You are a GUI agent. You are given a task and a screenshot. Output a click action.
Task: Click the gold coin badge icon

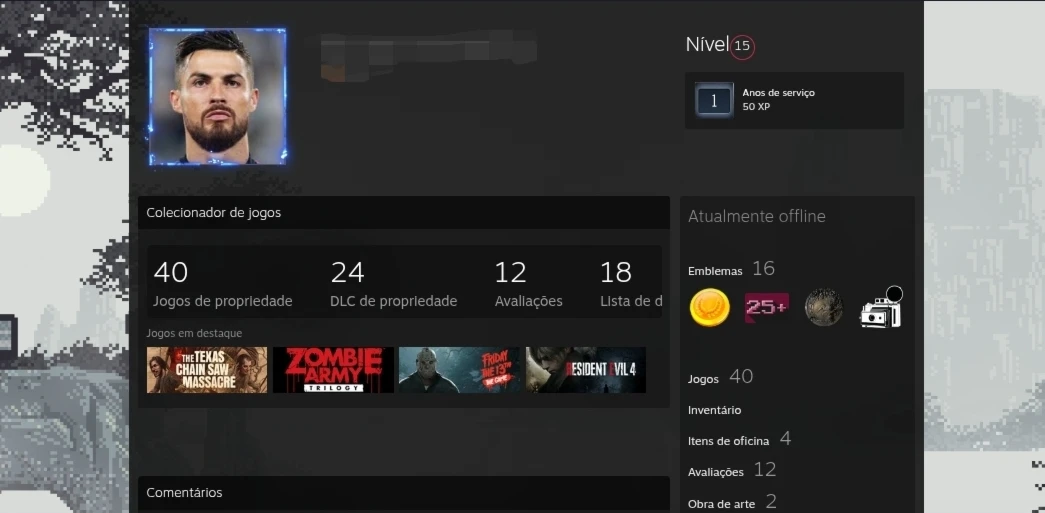(x=709, y=308)
